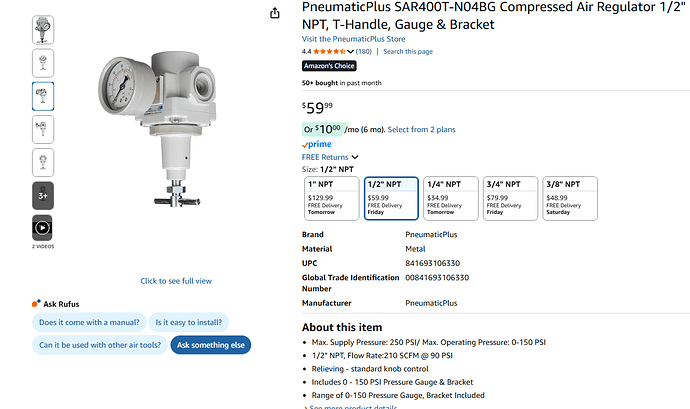690x409 pixels.
Task: Choose the 3/8" NPT size option
Action: pyautogui.click(x=570, y=198)
